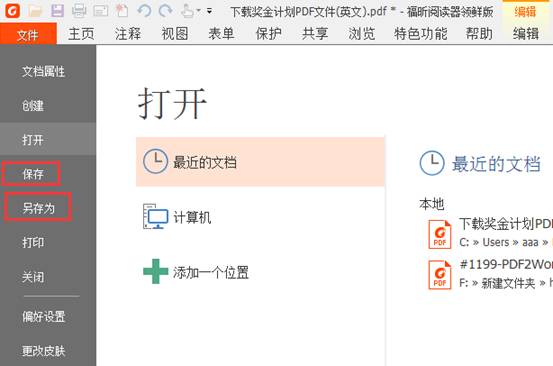The height and width of the screenshot is (366, 553).
Task: Choose 另存为 in the file sidebar
Action: (38, 208)
